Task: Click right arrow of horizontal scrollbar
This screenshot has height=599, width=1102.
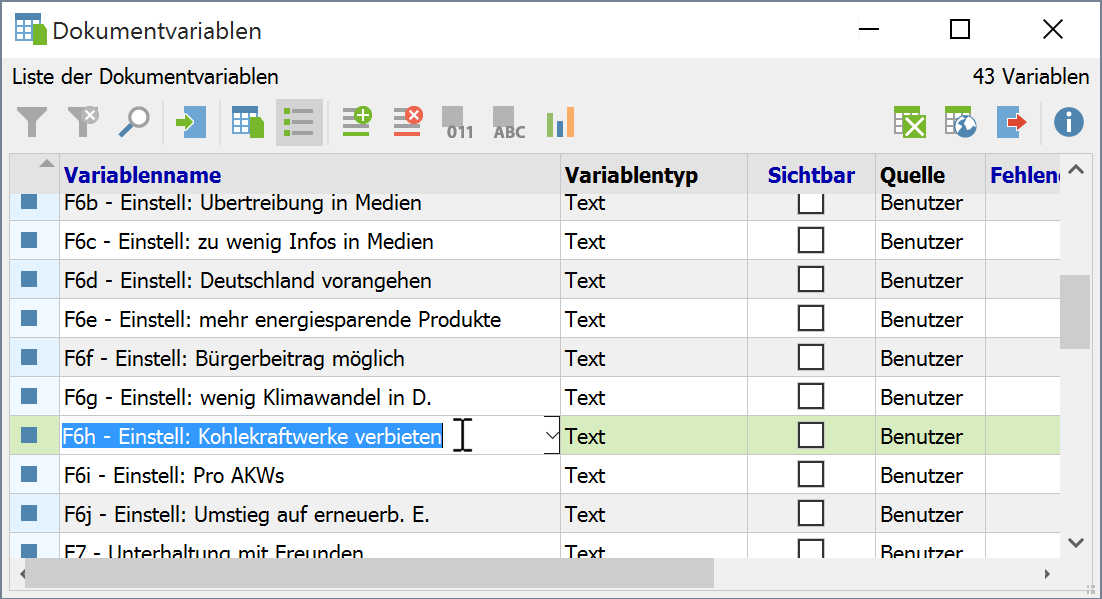Action: [1047, 574]
